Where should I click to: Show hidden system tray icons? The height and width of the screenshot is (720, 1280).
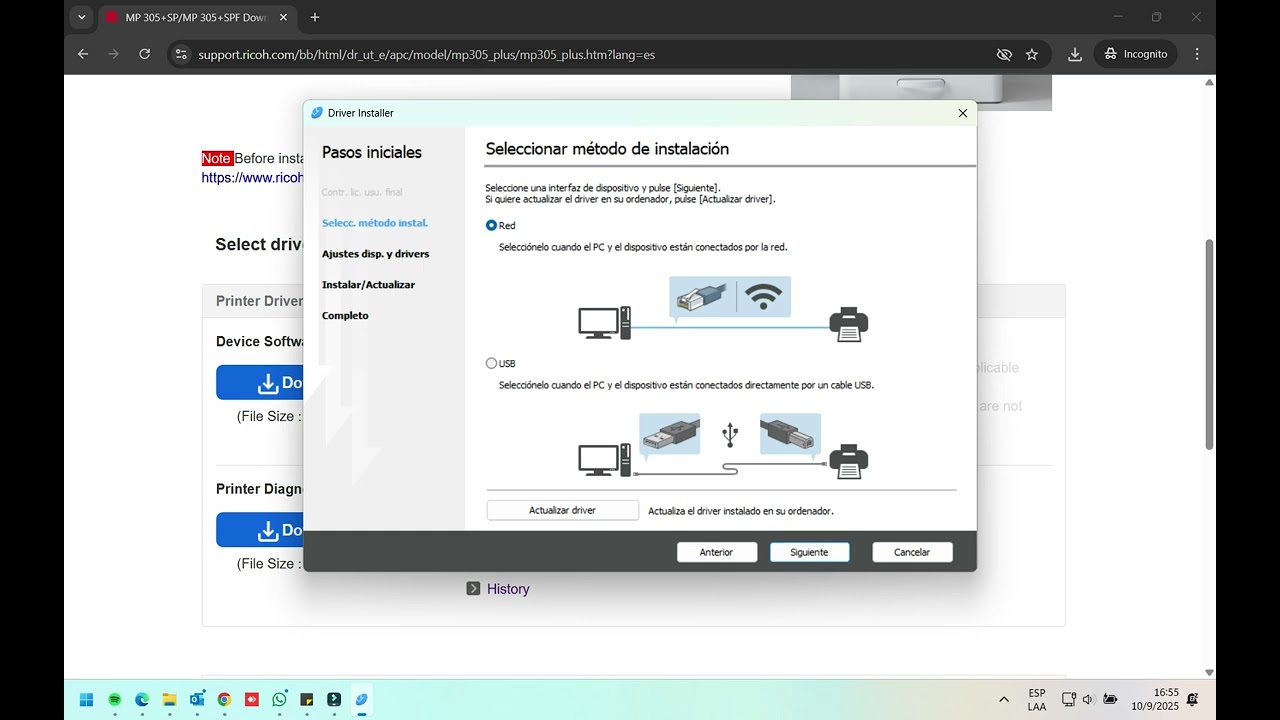point(1004,699)
